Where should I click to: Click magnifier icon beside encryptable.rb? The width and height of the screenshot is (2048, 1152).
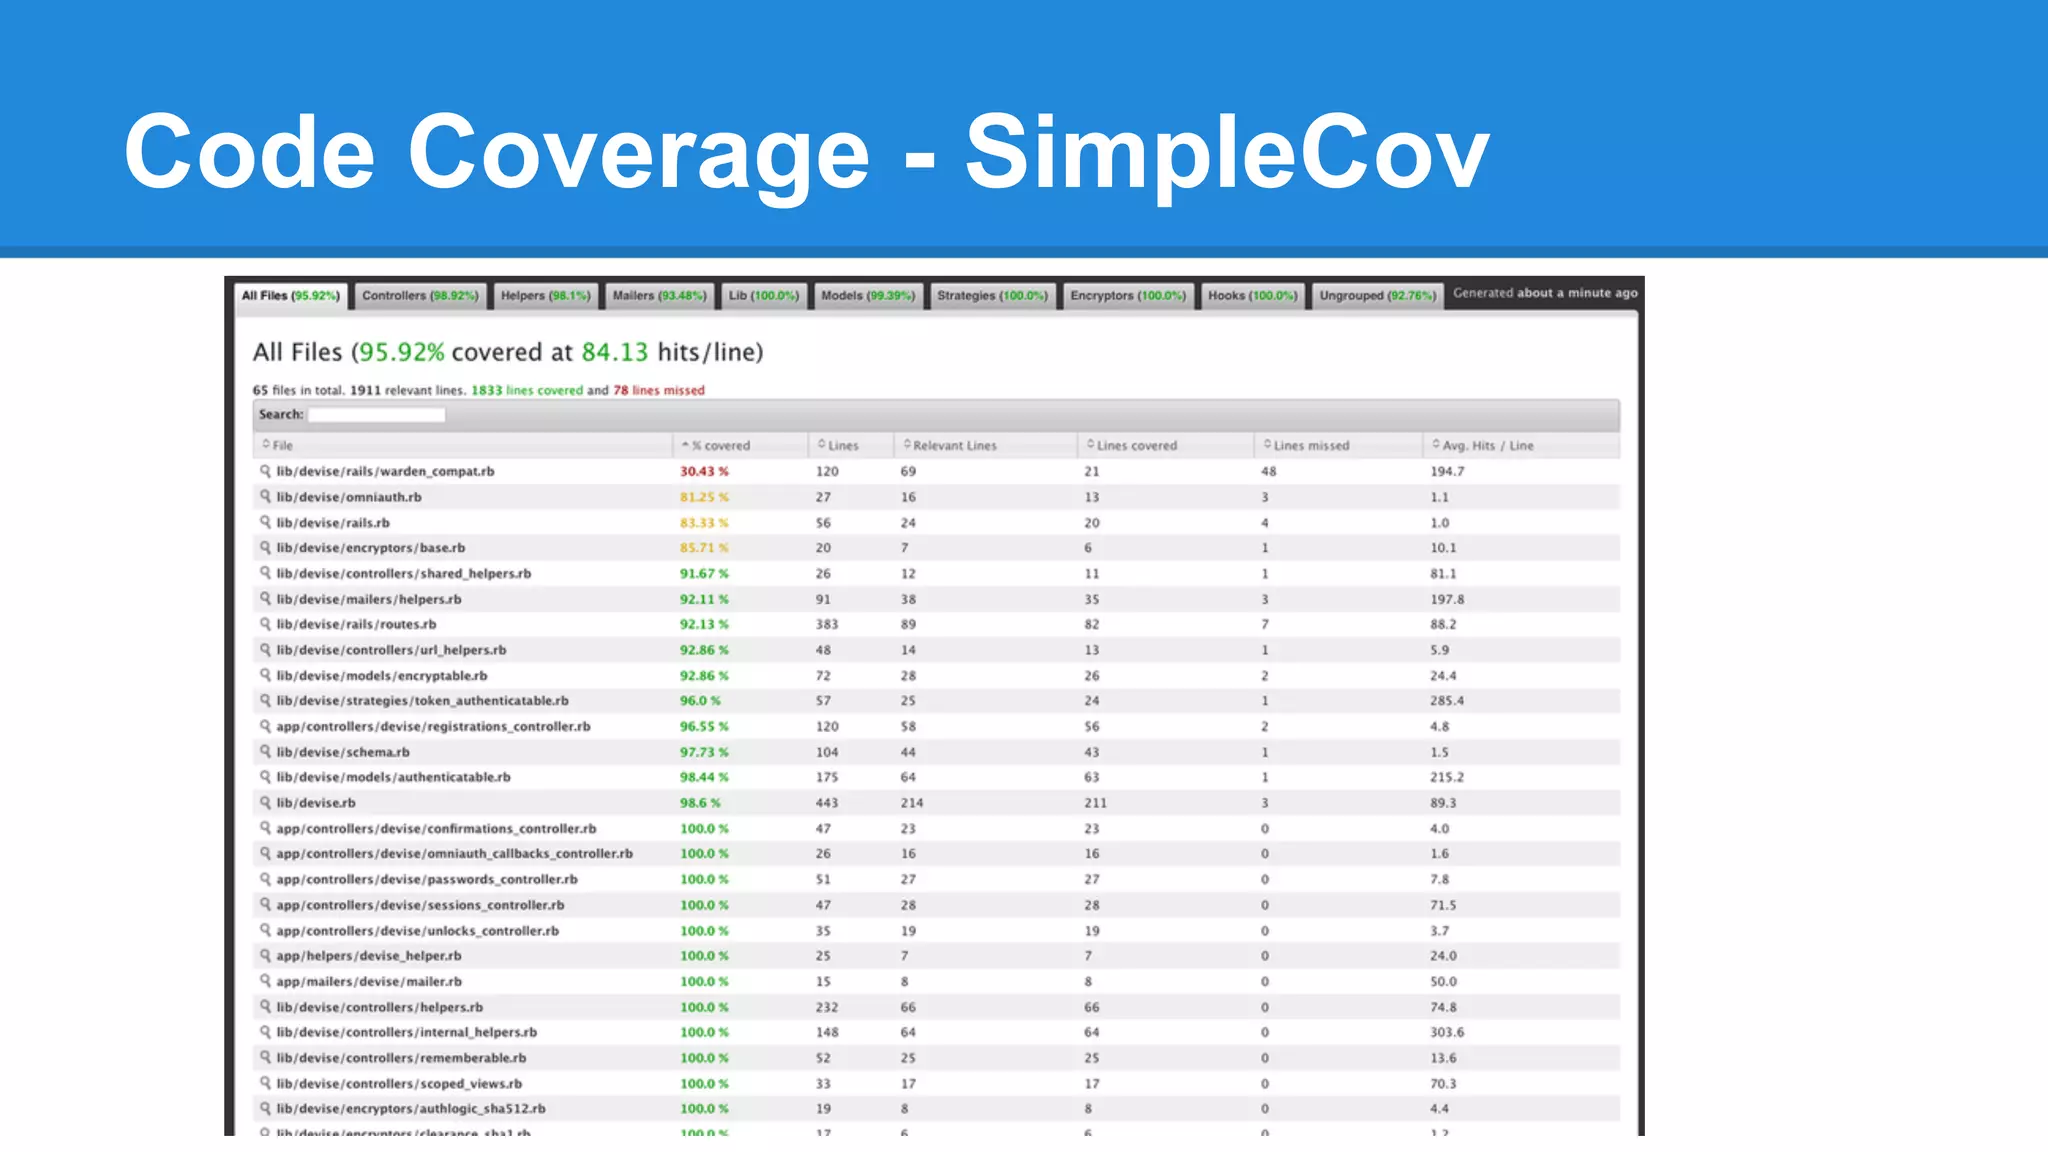[265, 675]
